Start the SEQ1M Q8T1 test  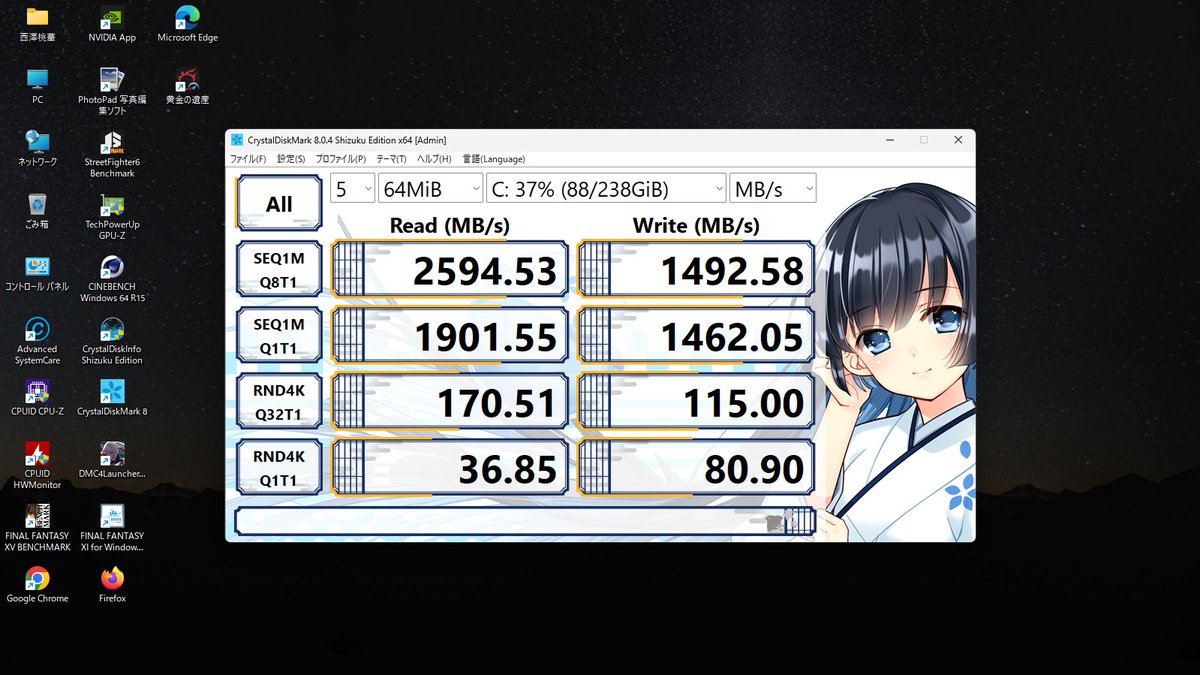[x=279, y=268]
